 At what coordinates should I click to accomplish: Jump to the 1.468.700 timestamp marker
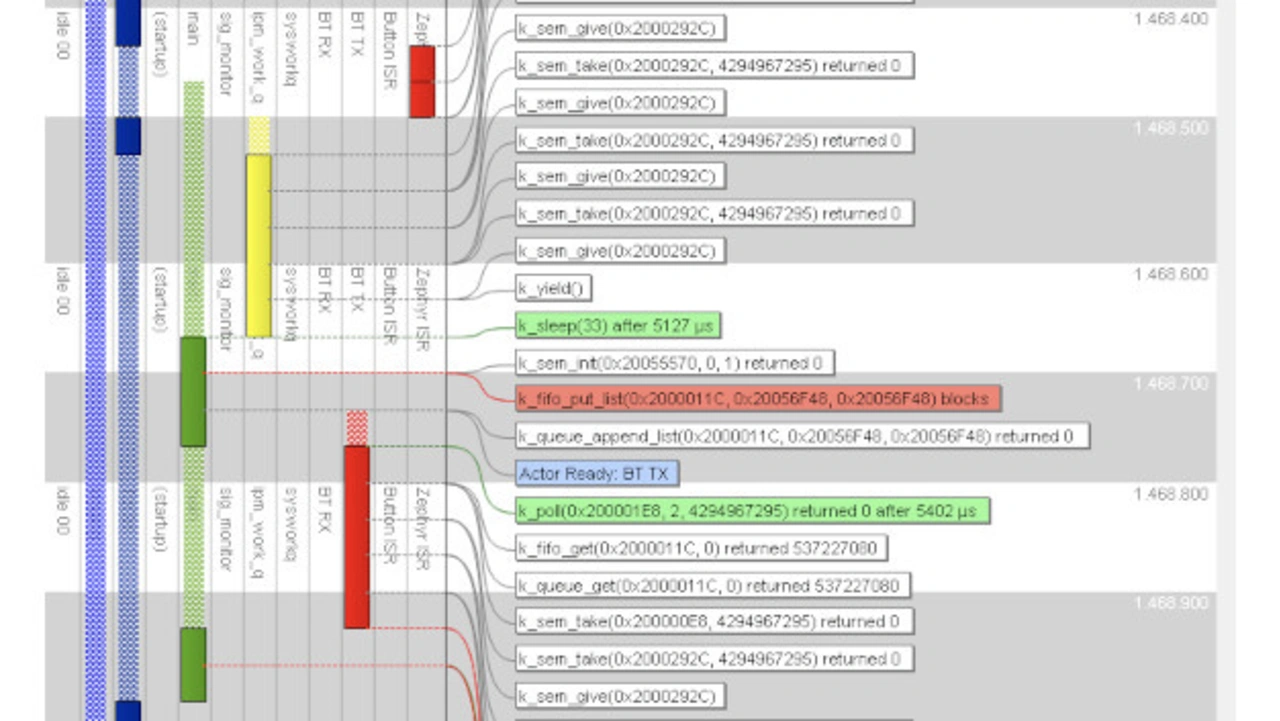pos(1170,384)
